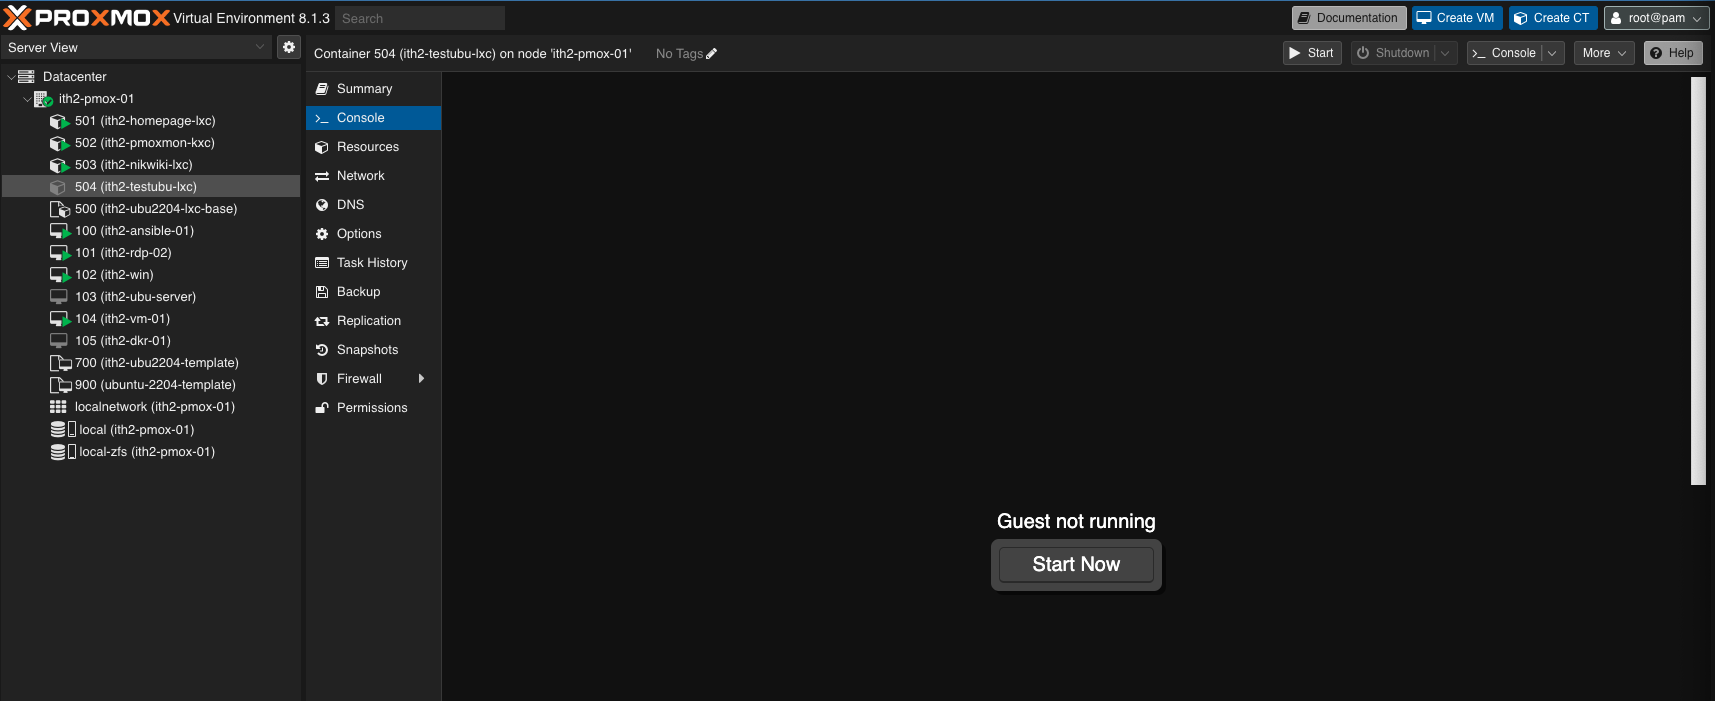Collapse the Datacenter tree node
1715x701 pixels.
pyautogui.click(x=11, y=77)
